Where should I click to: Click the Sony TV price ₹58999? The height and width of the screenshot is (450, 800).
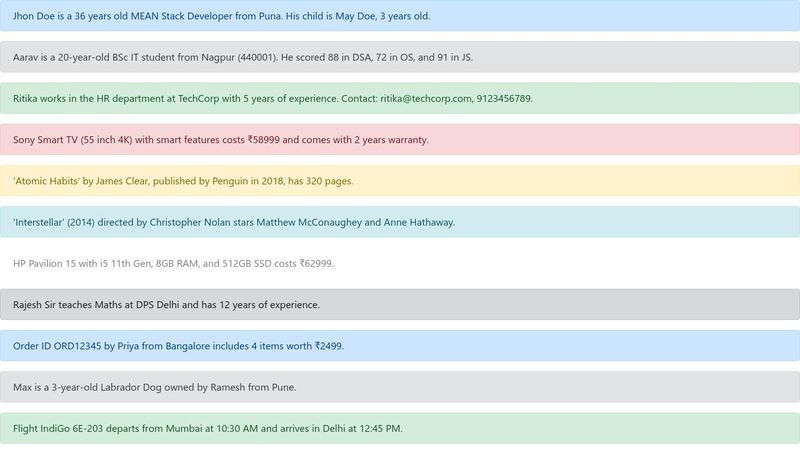click(265, 140)
